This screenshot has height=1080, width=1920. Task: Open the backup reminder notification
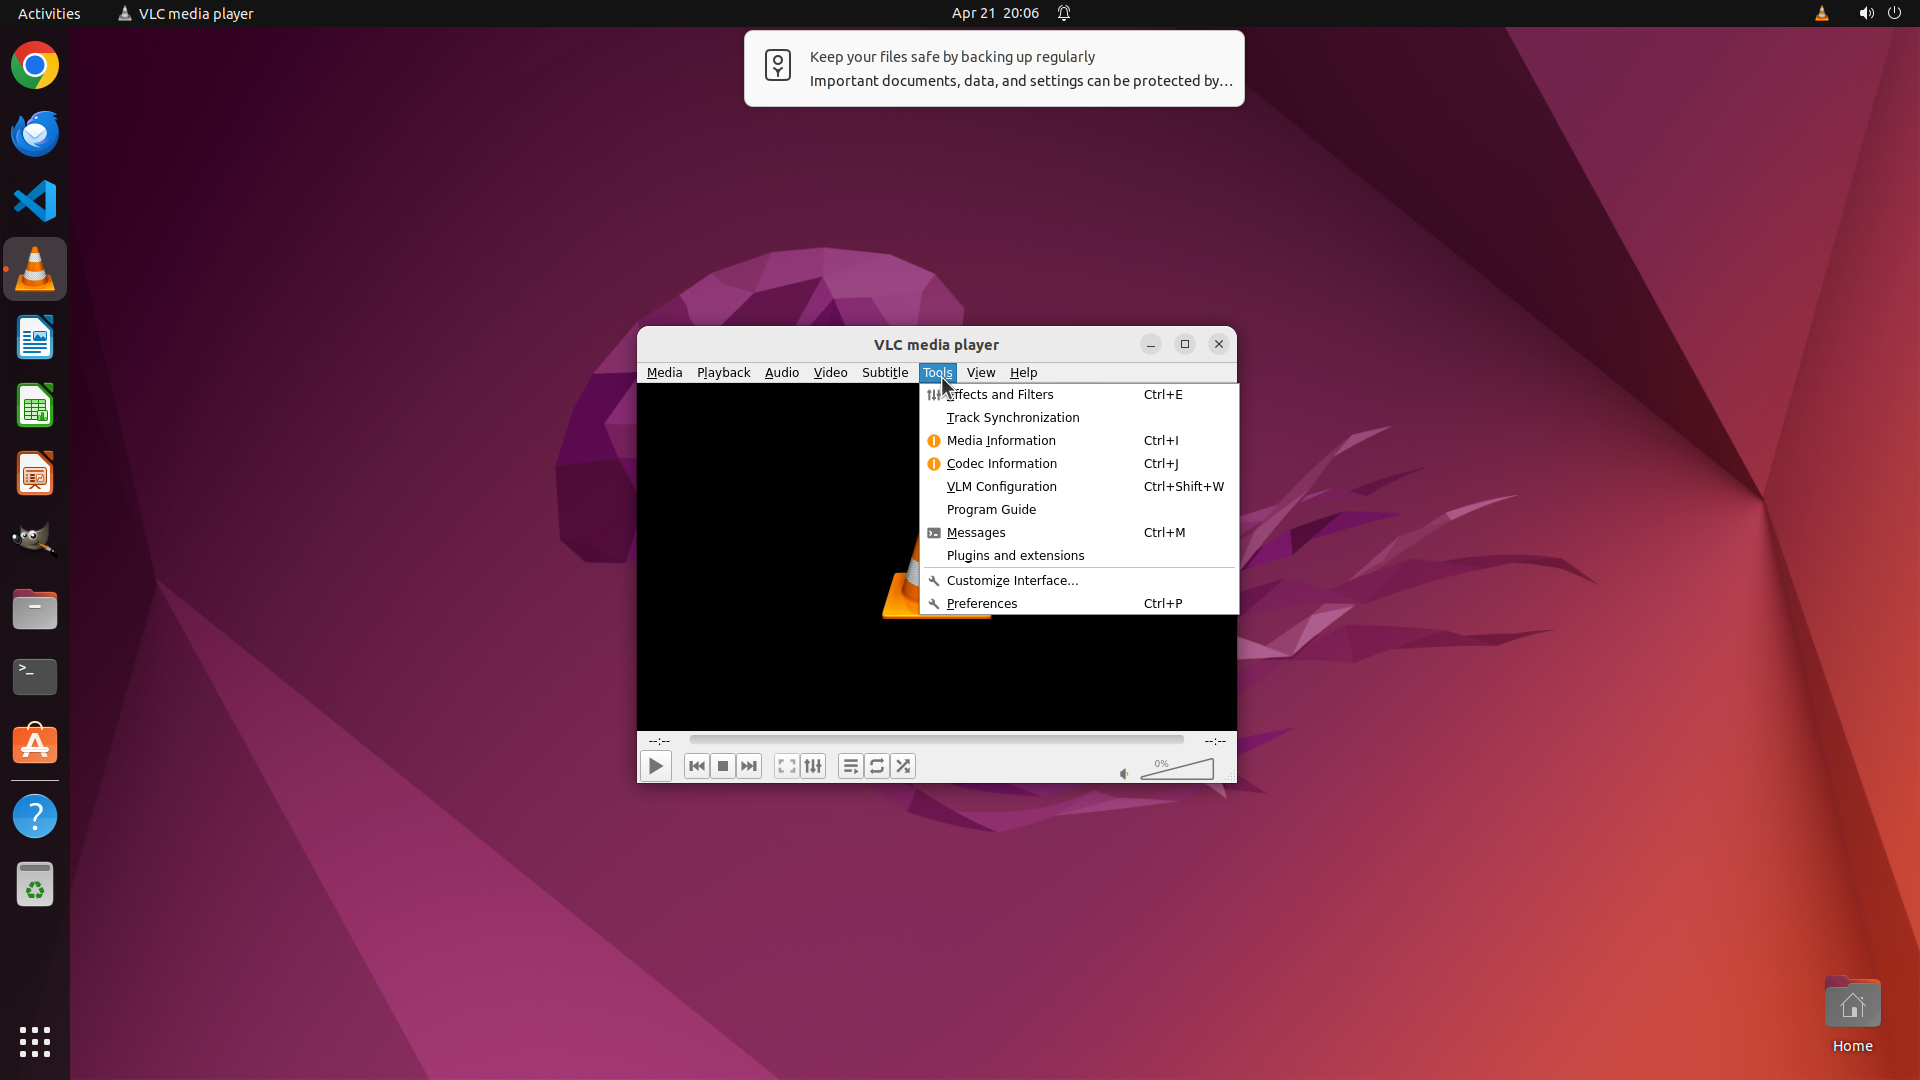[994, 68]
